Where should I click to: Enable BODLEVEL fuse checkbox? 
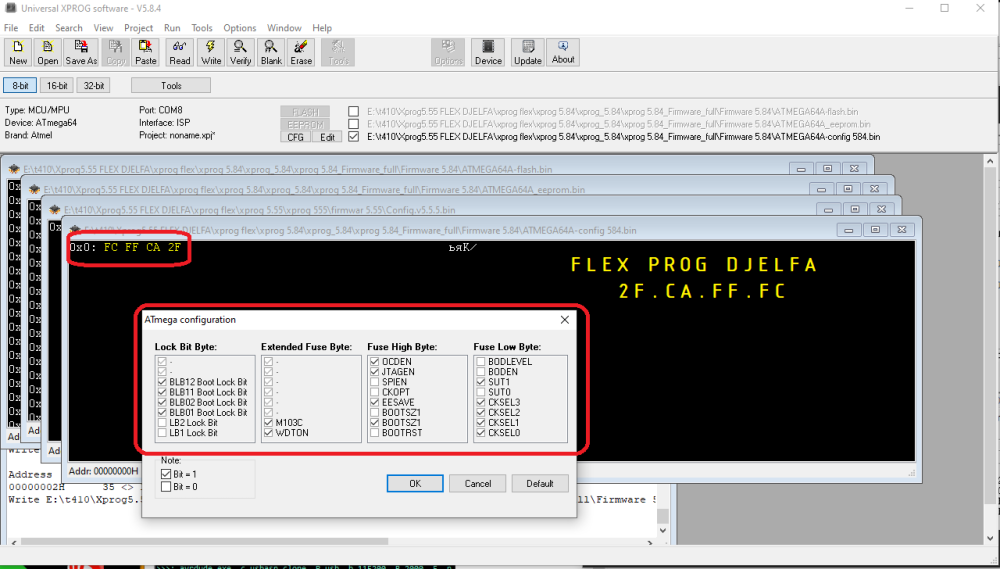(481, 362)
